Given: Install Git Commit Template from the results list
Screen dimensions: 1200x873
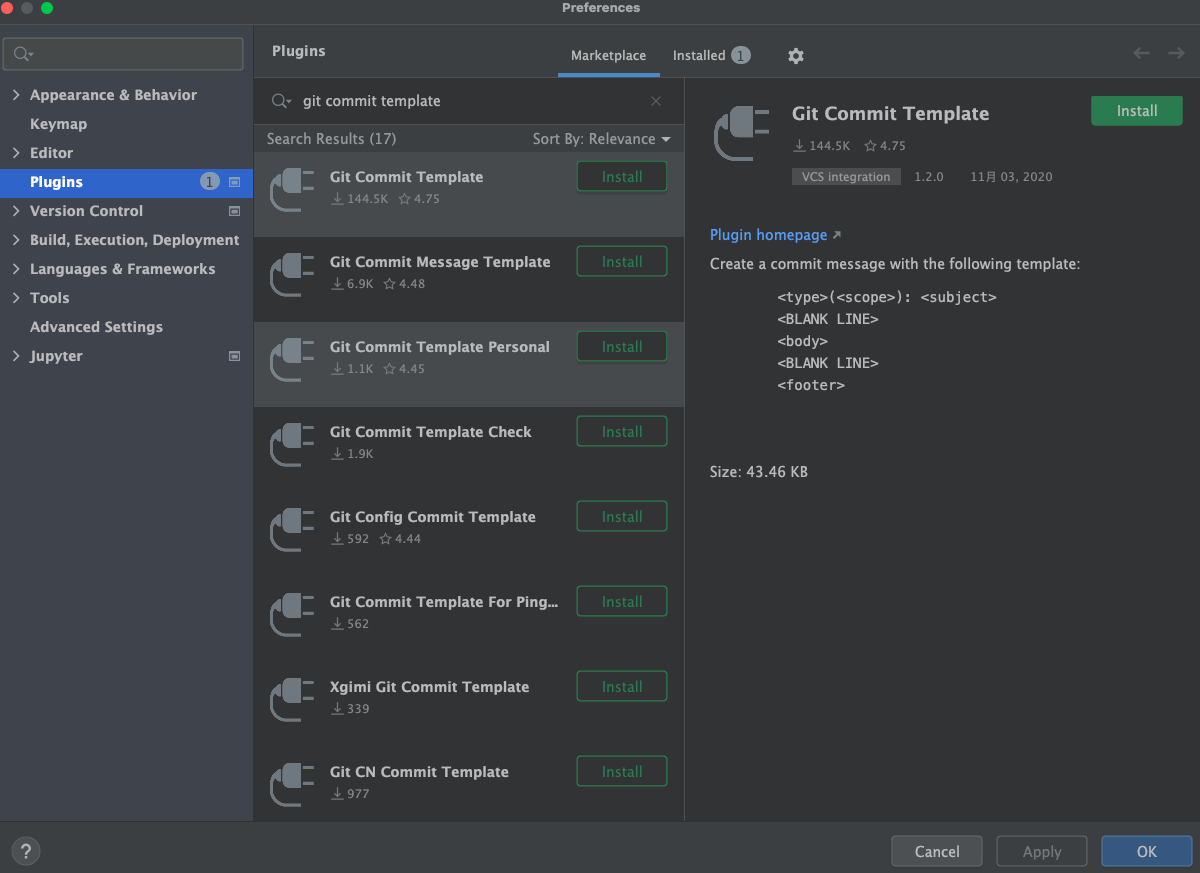Looking at the screenshot, I should pyautogui.click(x=622, y=177).
